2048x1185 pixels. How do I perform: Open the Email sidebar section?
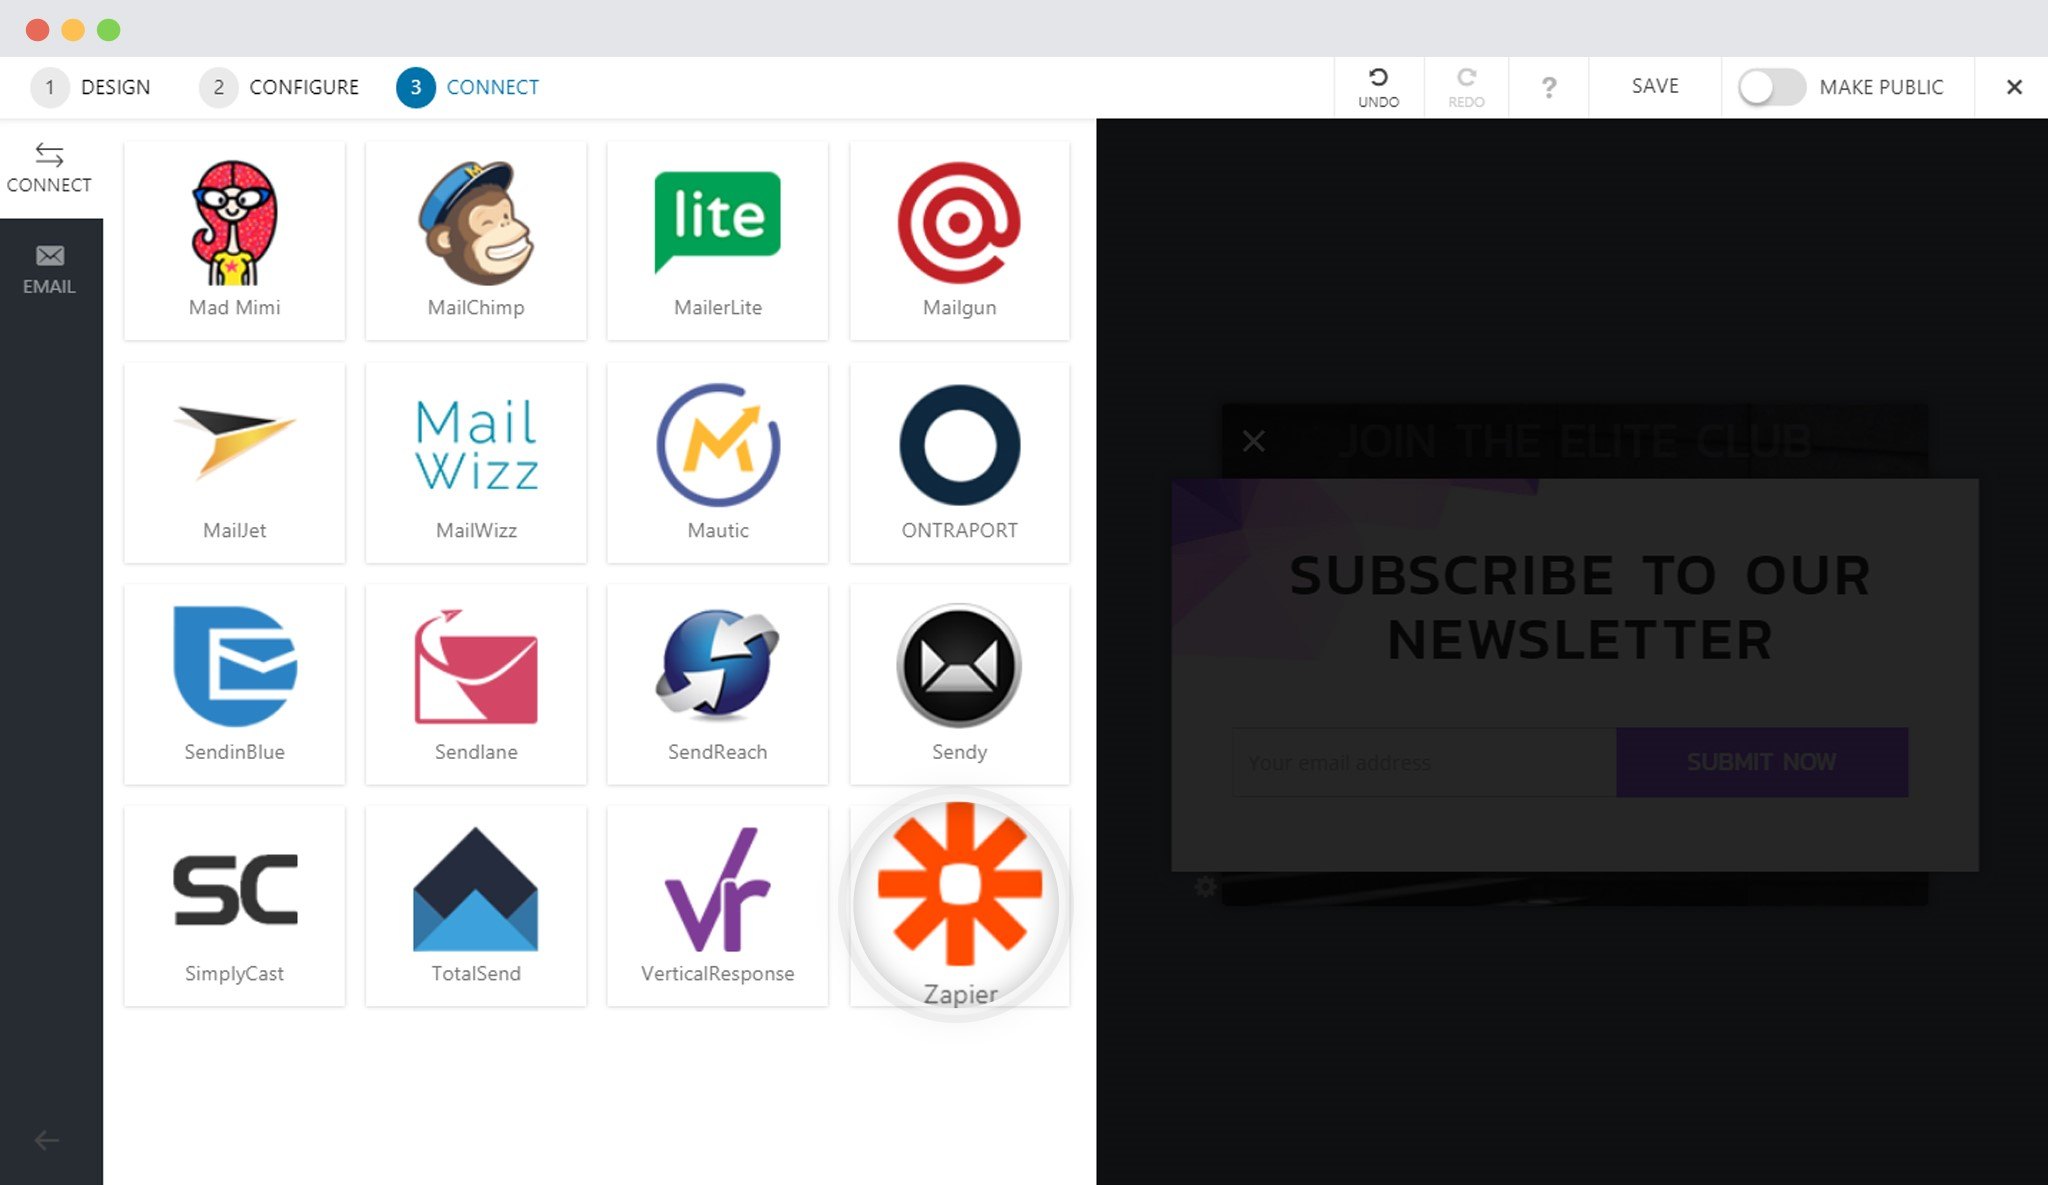coord(49,270)
